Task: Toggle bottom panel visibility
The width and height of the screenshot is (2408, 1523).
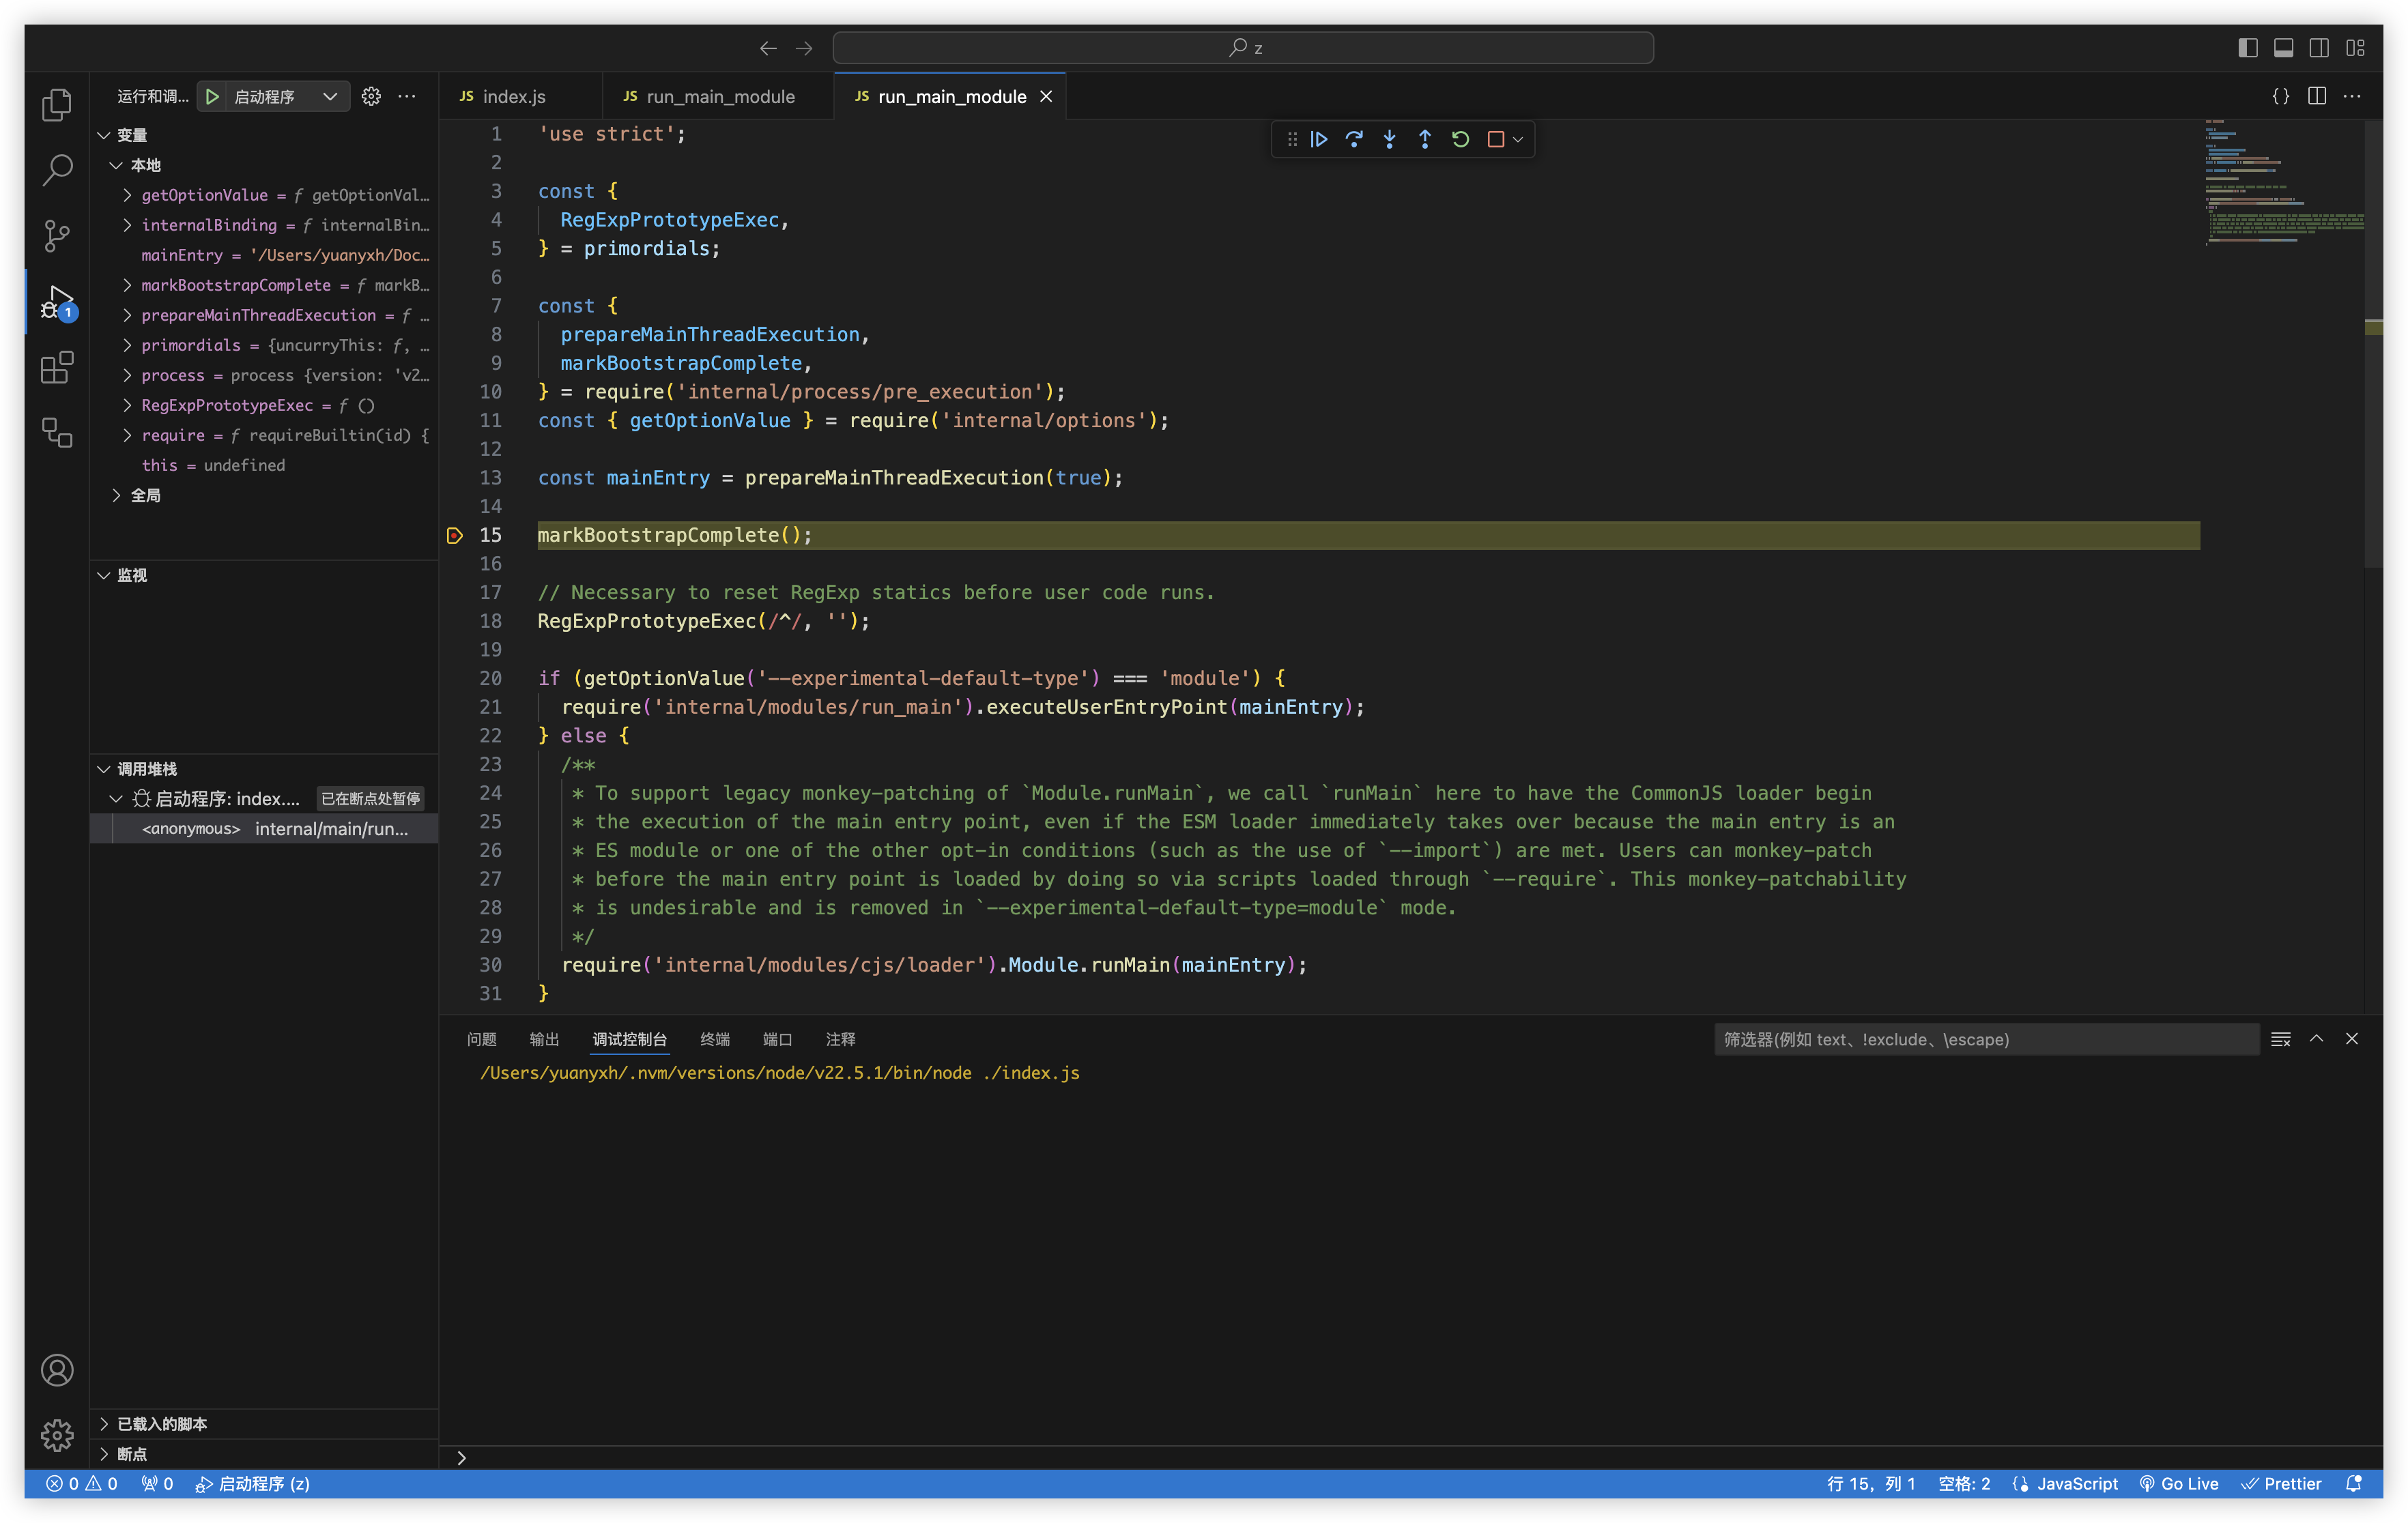Action: click(2284, 48)
